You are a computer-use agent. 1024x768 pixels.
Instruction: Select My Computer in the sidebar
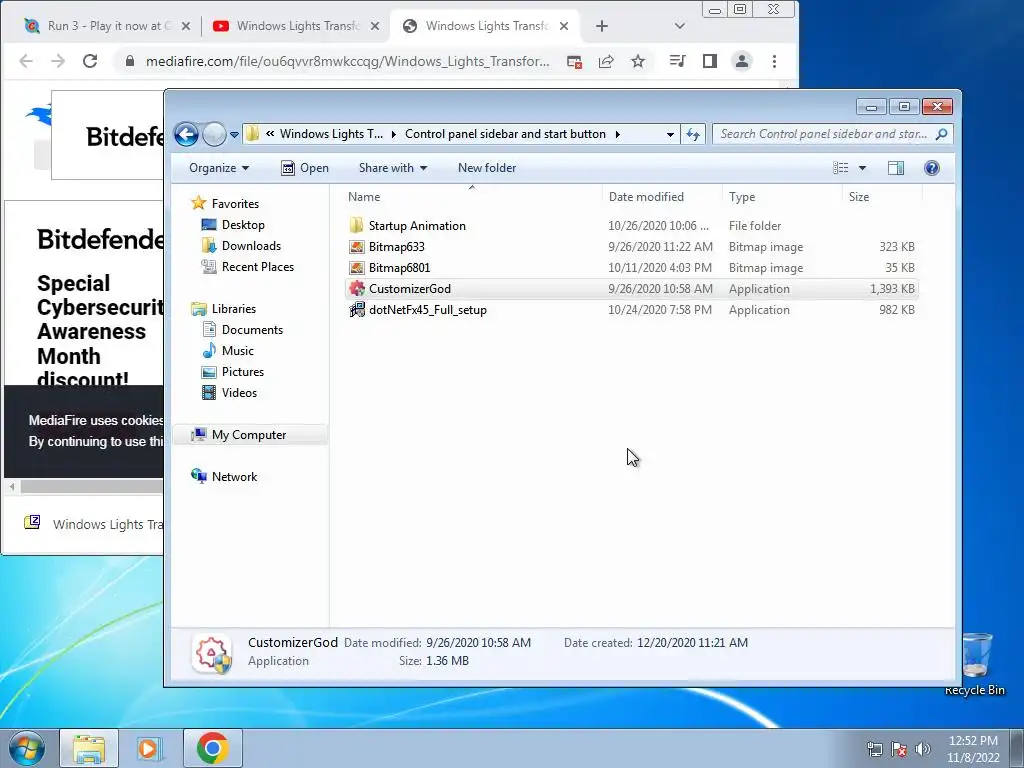click(248, 435)
